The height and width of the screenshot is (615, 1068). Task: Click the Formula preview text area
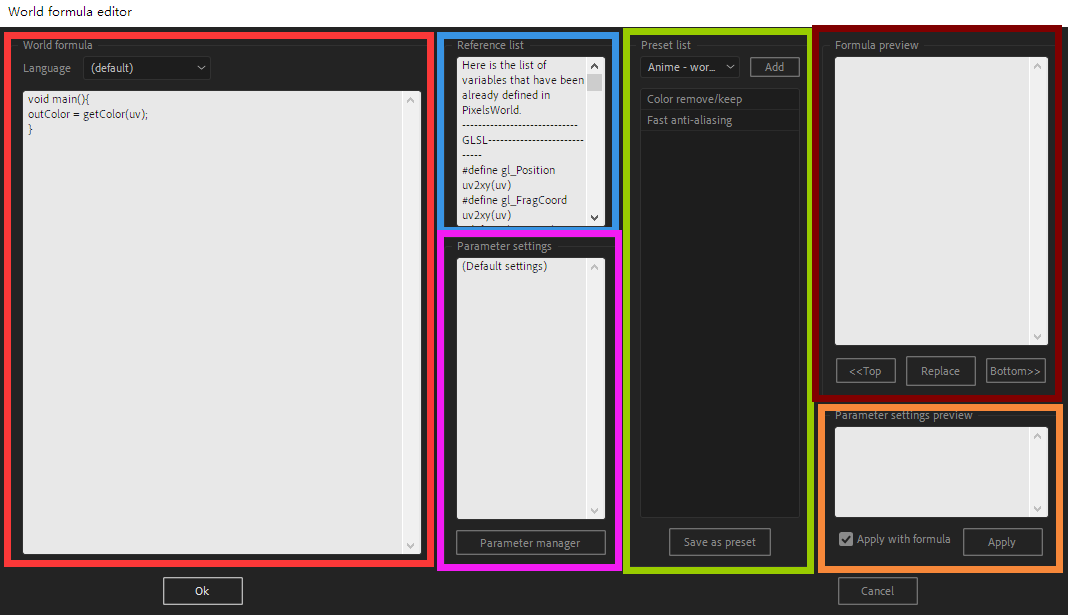(932, 200)
